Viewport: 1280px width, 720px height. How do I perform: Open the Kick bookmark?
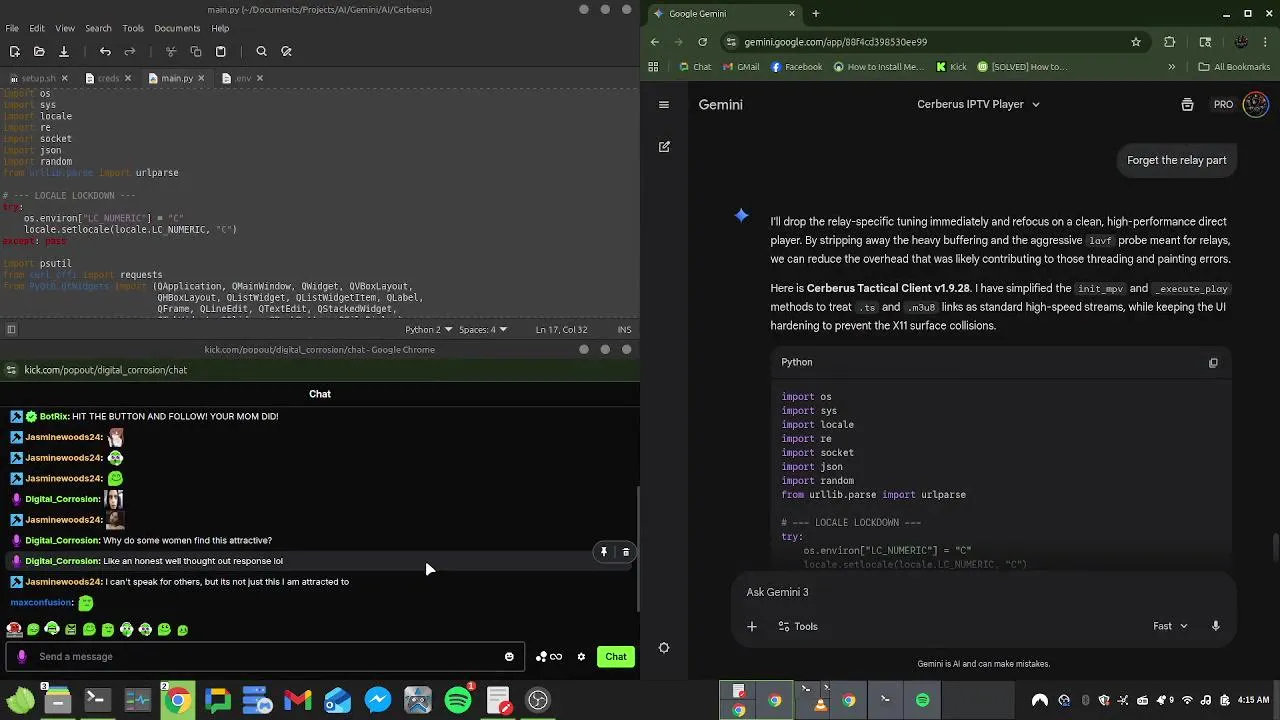click(x=951, y=67)
